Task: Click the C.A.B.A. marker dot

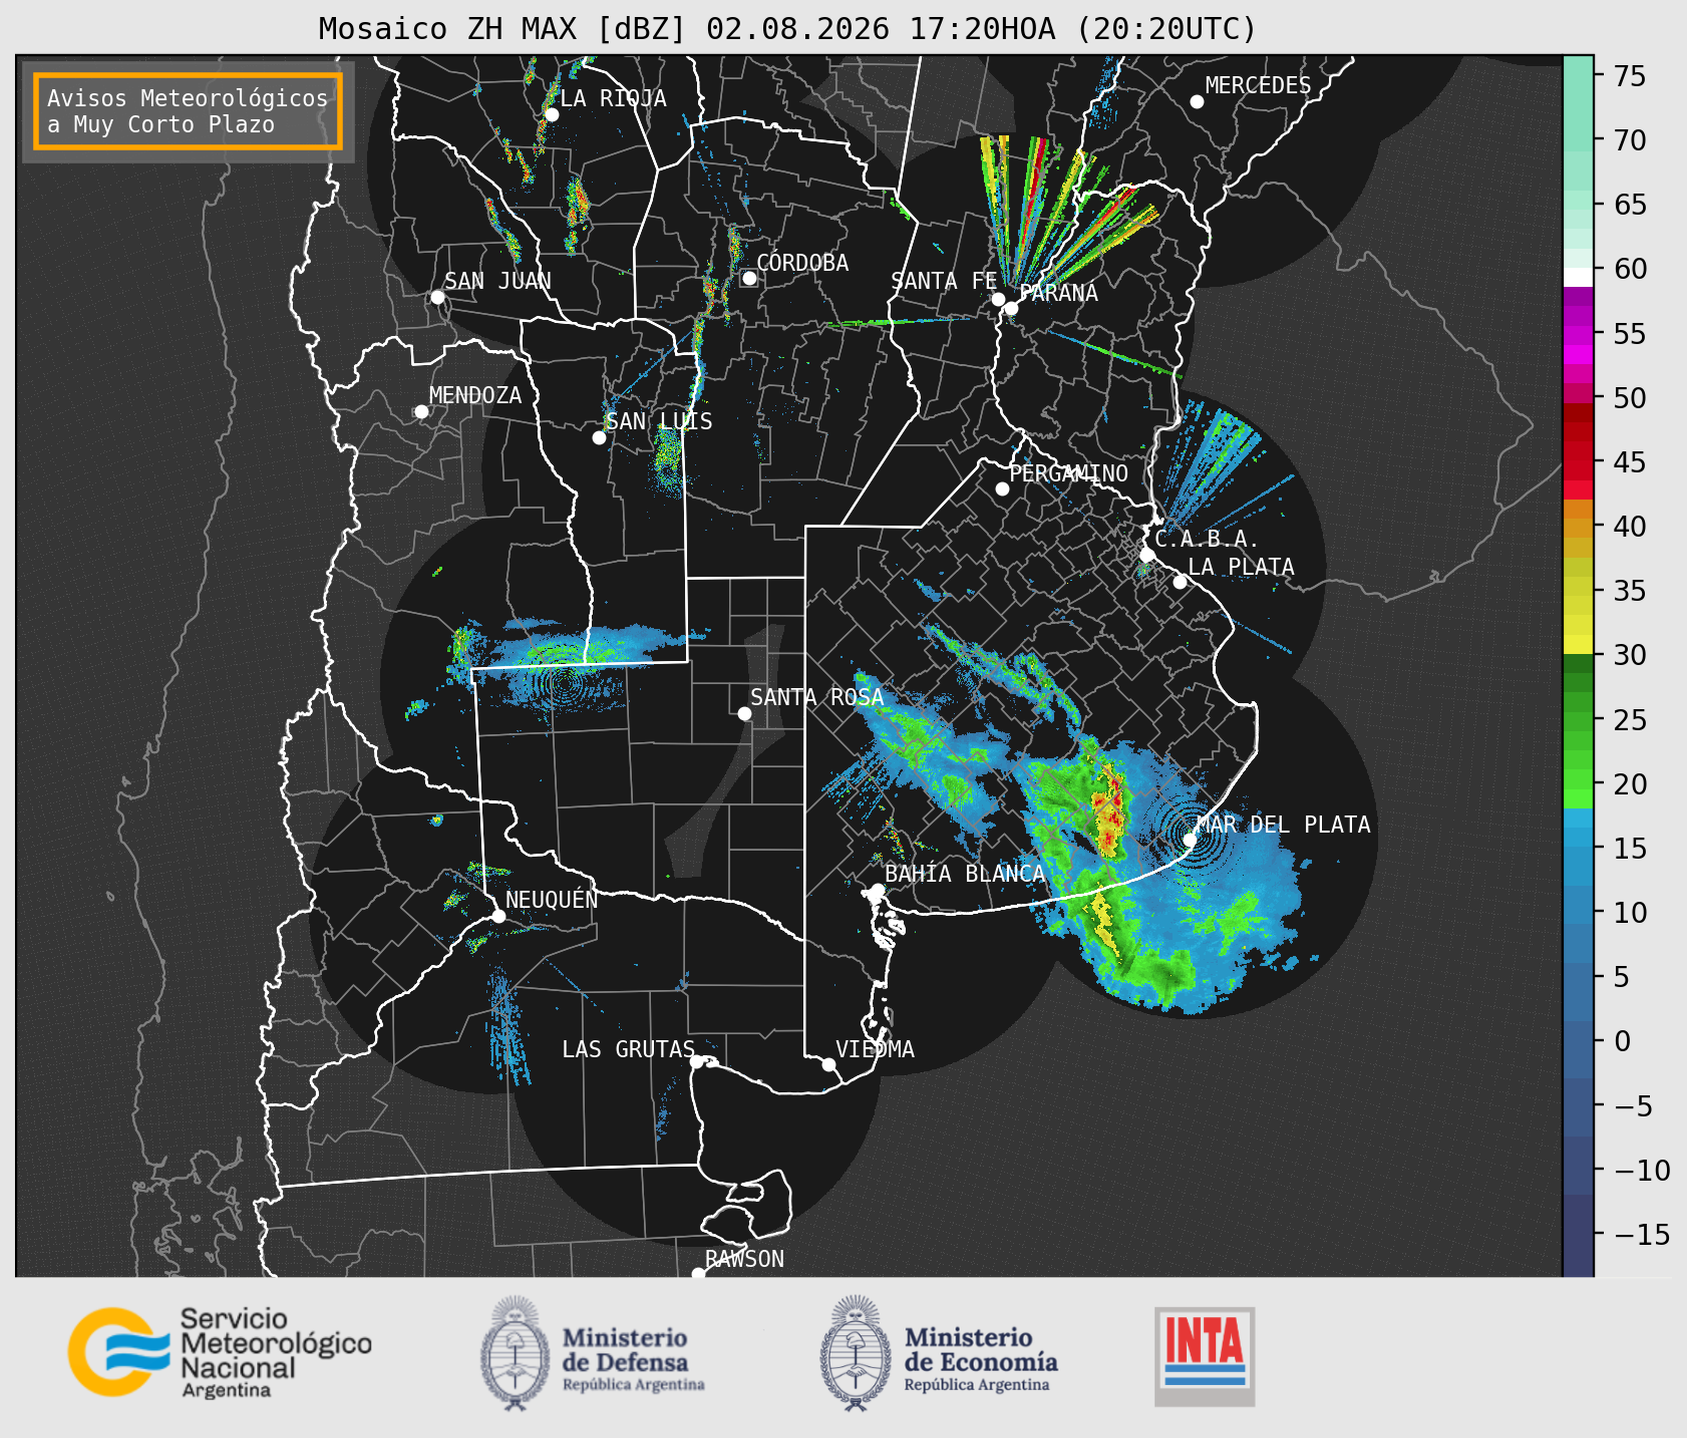Action: [x=1147, y=554]
